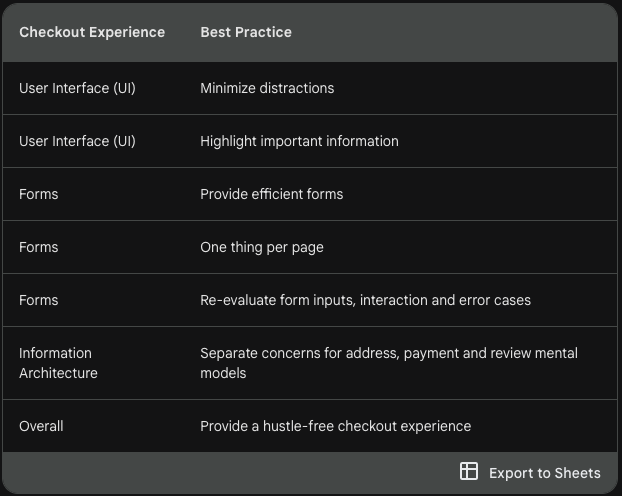Click the Export to Sheets label
Image resolution: width=622 pixels, height=496 pixels.
click(x=545, y=473)
